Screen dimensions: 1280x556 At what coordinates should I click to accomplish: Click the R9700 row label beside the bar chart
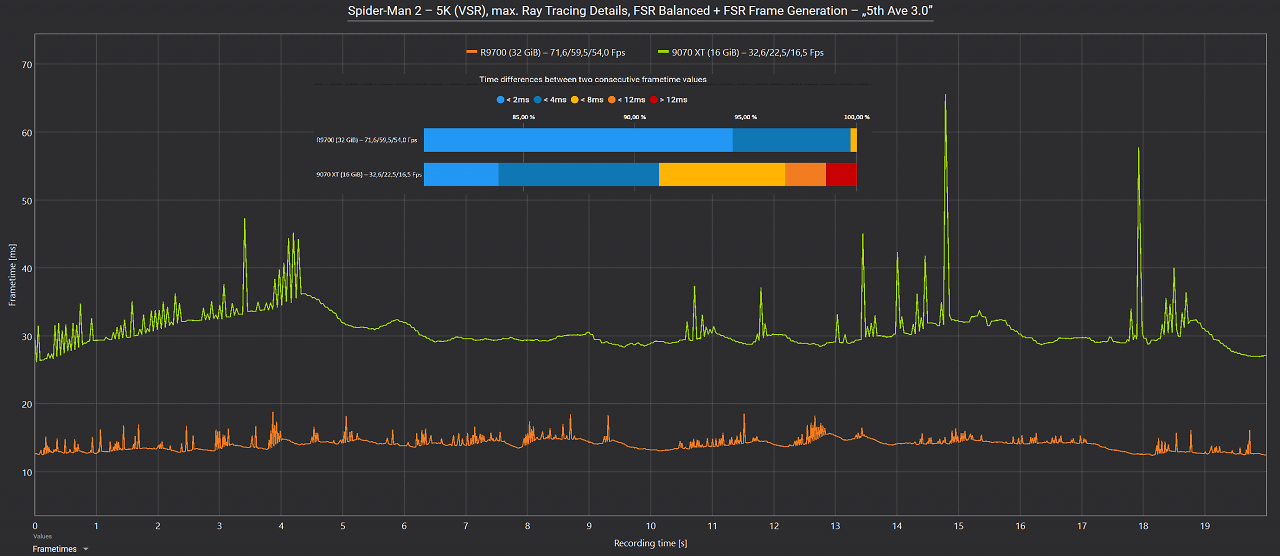tap(368, 140)
